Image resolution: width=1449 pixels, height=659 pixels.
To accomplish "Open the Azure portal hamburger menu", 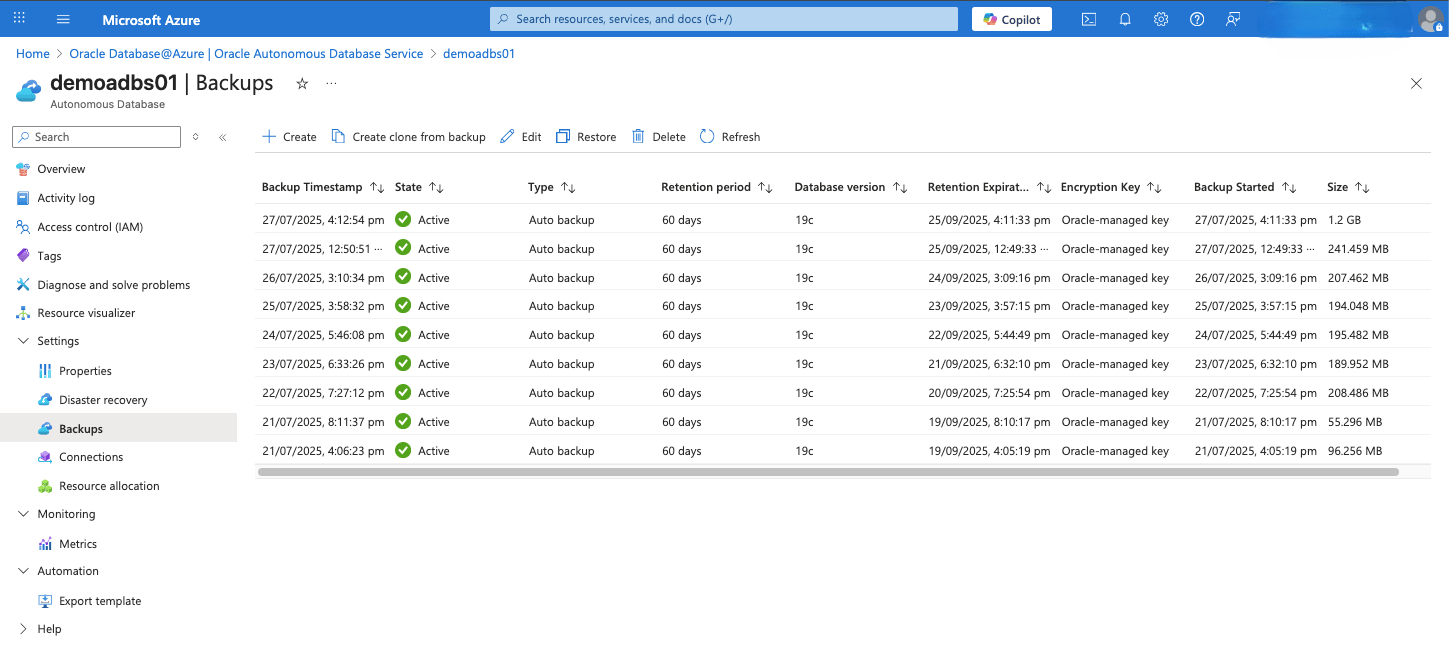I will (62, 18).
